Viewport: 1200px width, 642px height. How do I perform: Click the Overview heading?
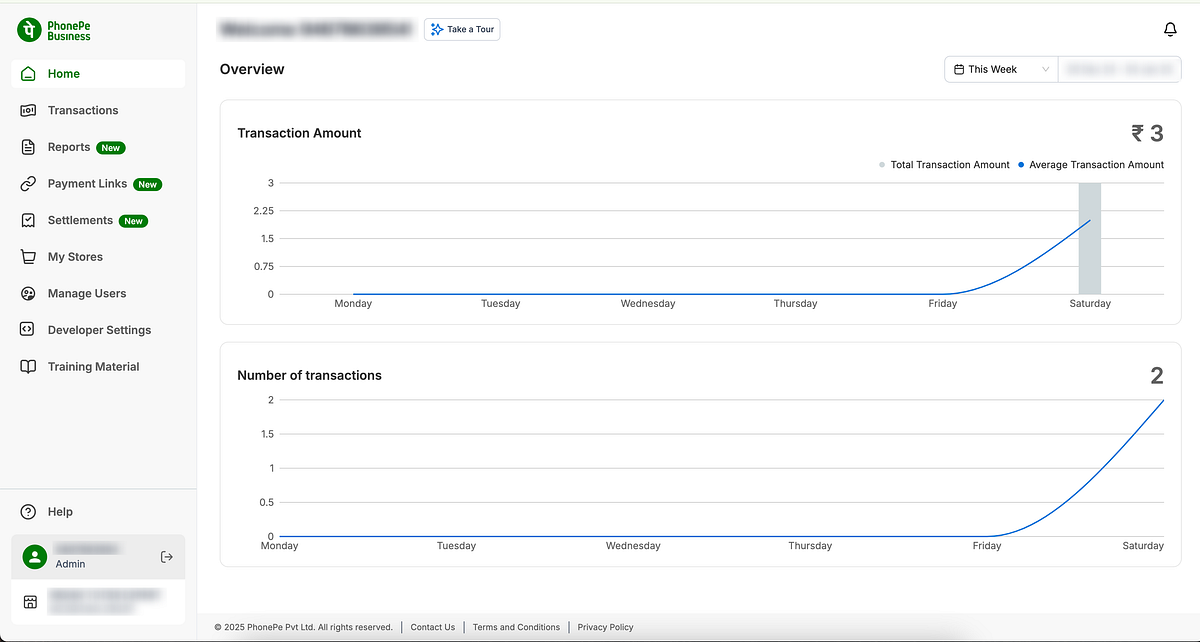click(252, 69)
